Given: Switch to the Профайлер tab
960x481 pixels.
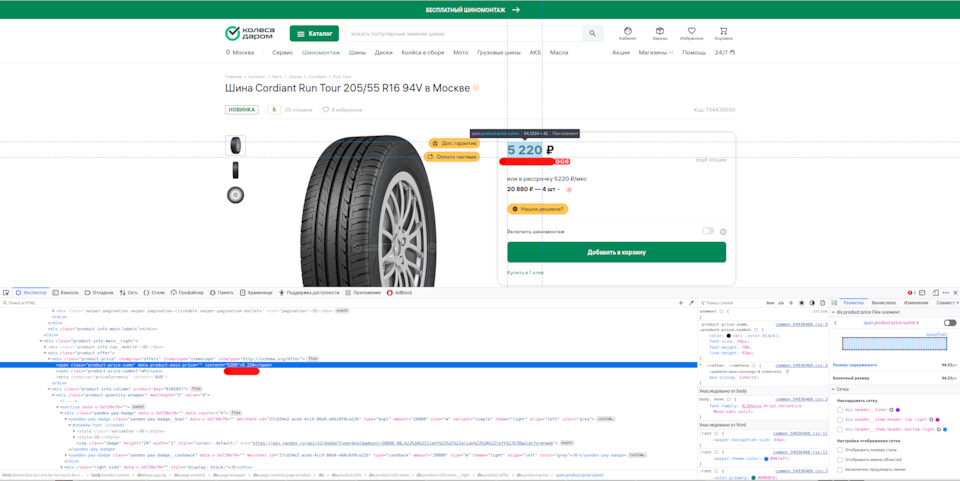Looking at the screenshot, I should (x=187, y=293).
